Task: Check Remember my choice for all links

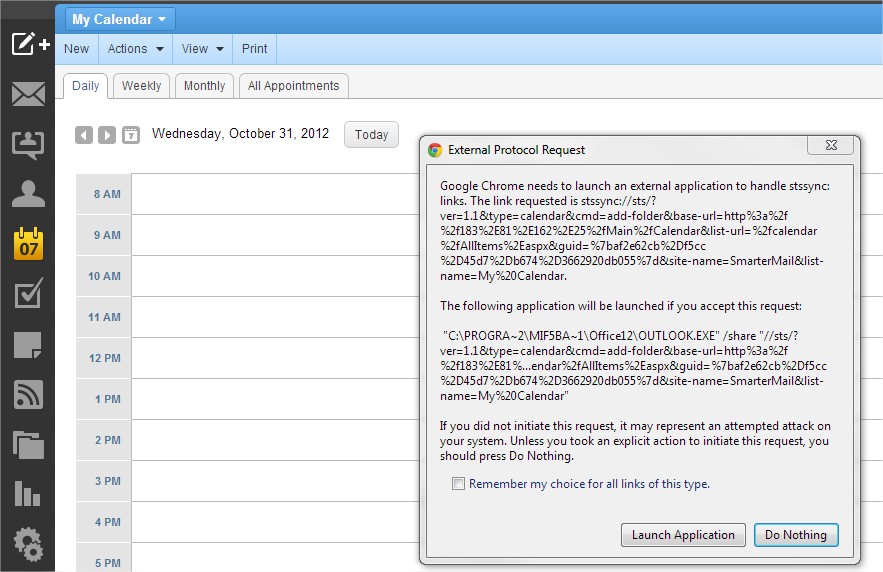Action: point(458,484)
